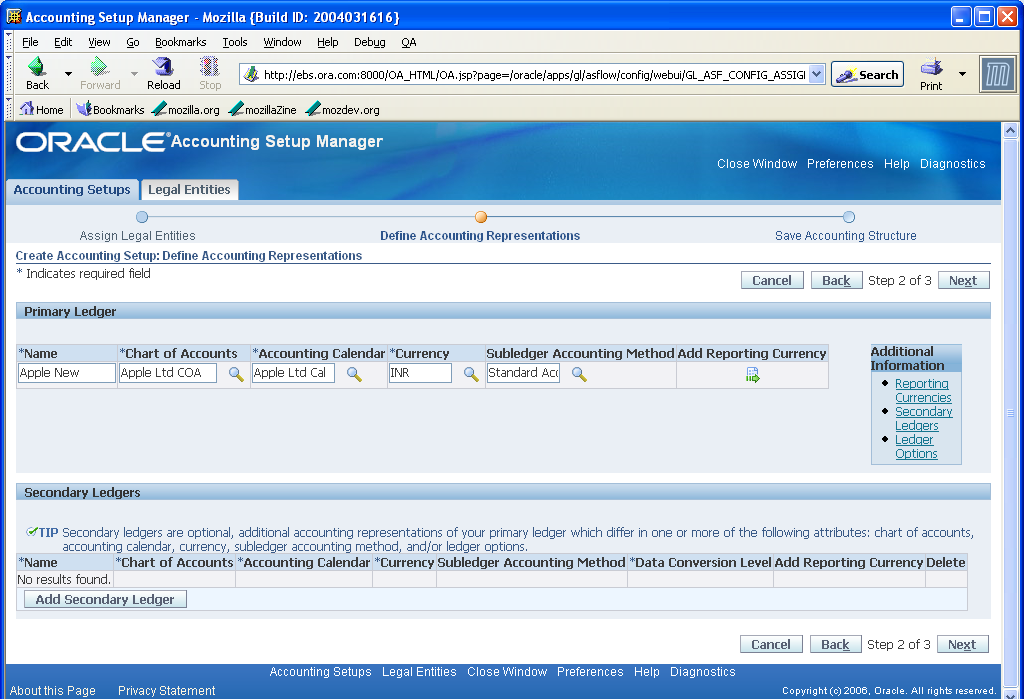Click the primary ledger Name field
This screenshot has width=1024, height=699.
pos(65,372)
